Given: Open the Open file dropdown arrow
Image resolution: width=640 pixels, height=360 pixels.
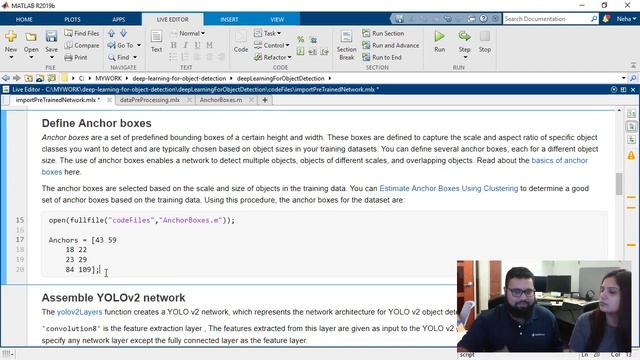Looking at the screenshot, I should 31,57.
